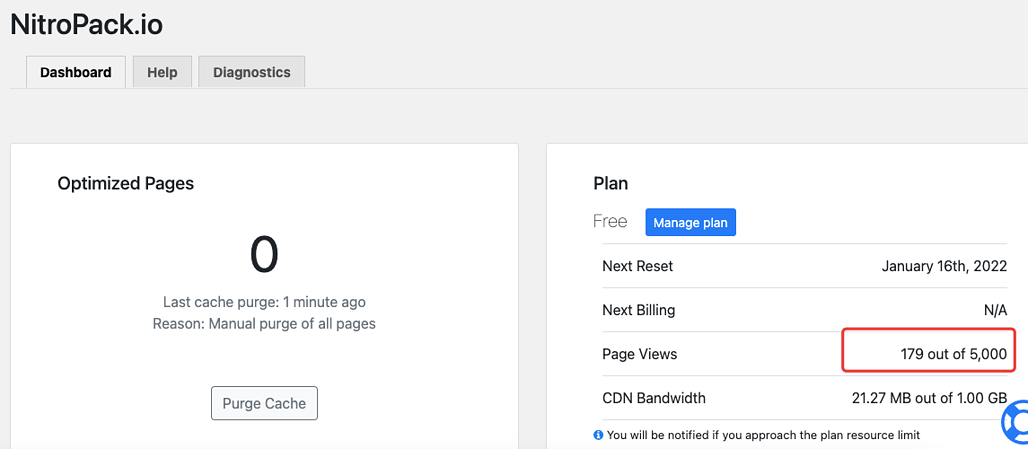Open the help lifebuoy chat icon
Image resolution: width=1028 pixels, height=449 pixels.
1018,421
